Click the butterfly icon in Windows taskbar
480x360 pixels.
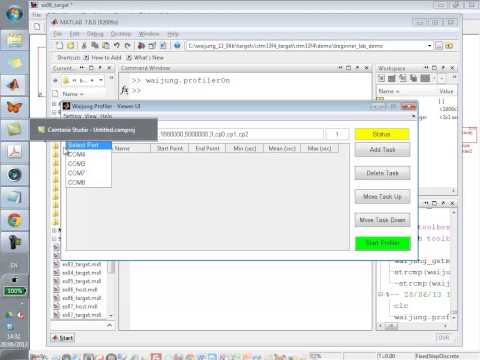click(x=14, y=107)
